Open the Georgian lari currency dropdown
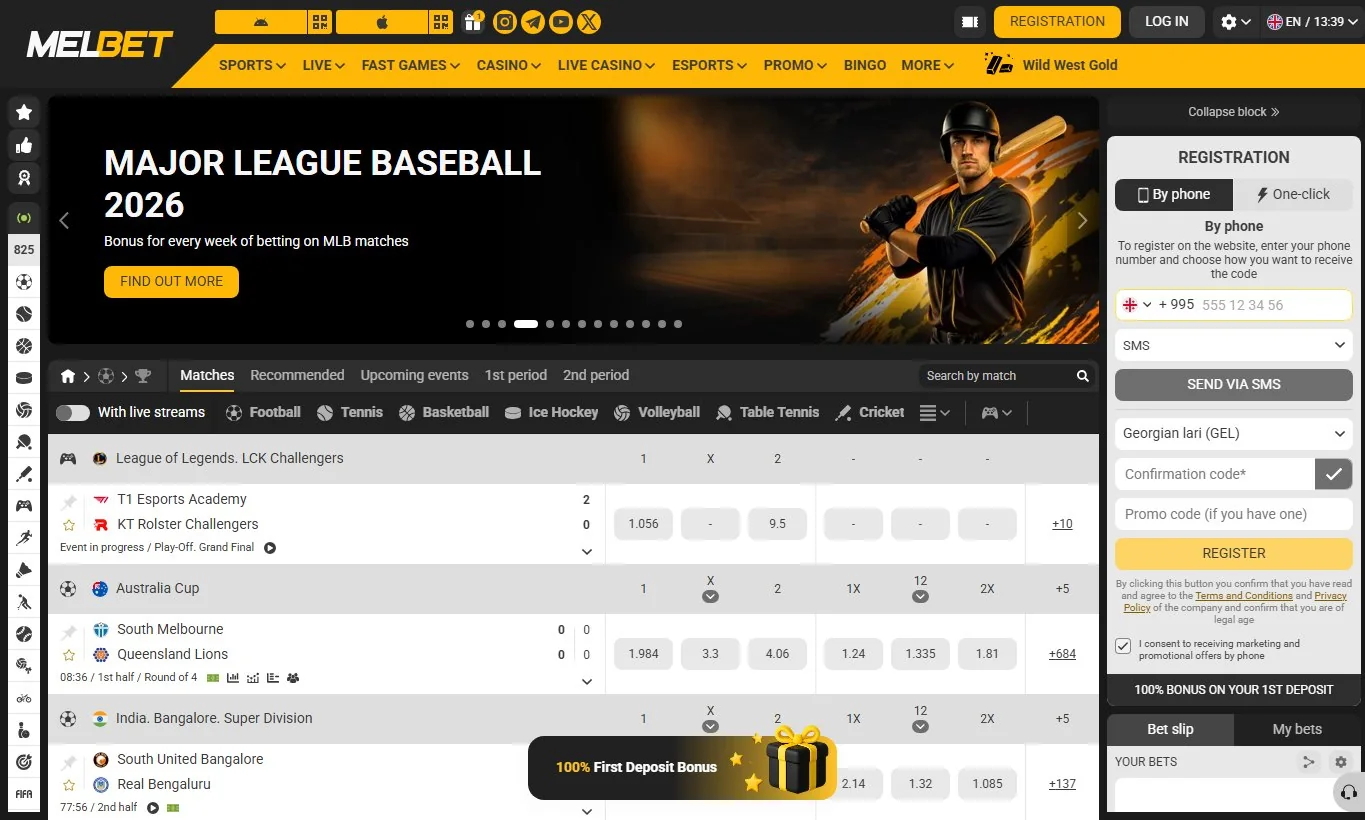 point(1234,434)
